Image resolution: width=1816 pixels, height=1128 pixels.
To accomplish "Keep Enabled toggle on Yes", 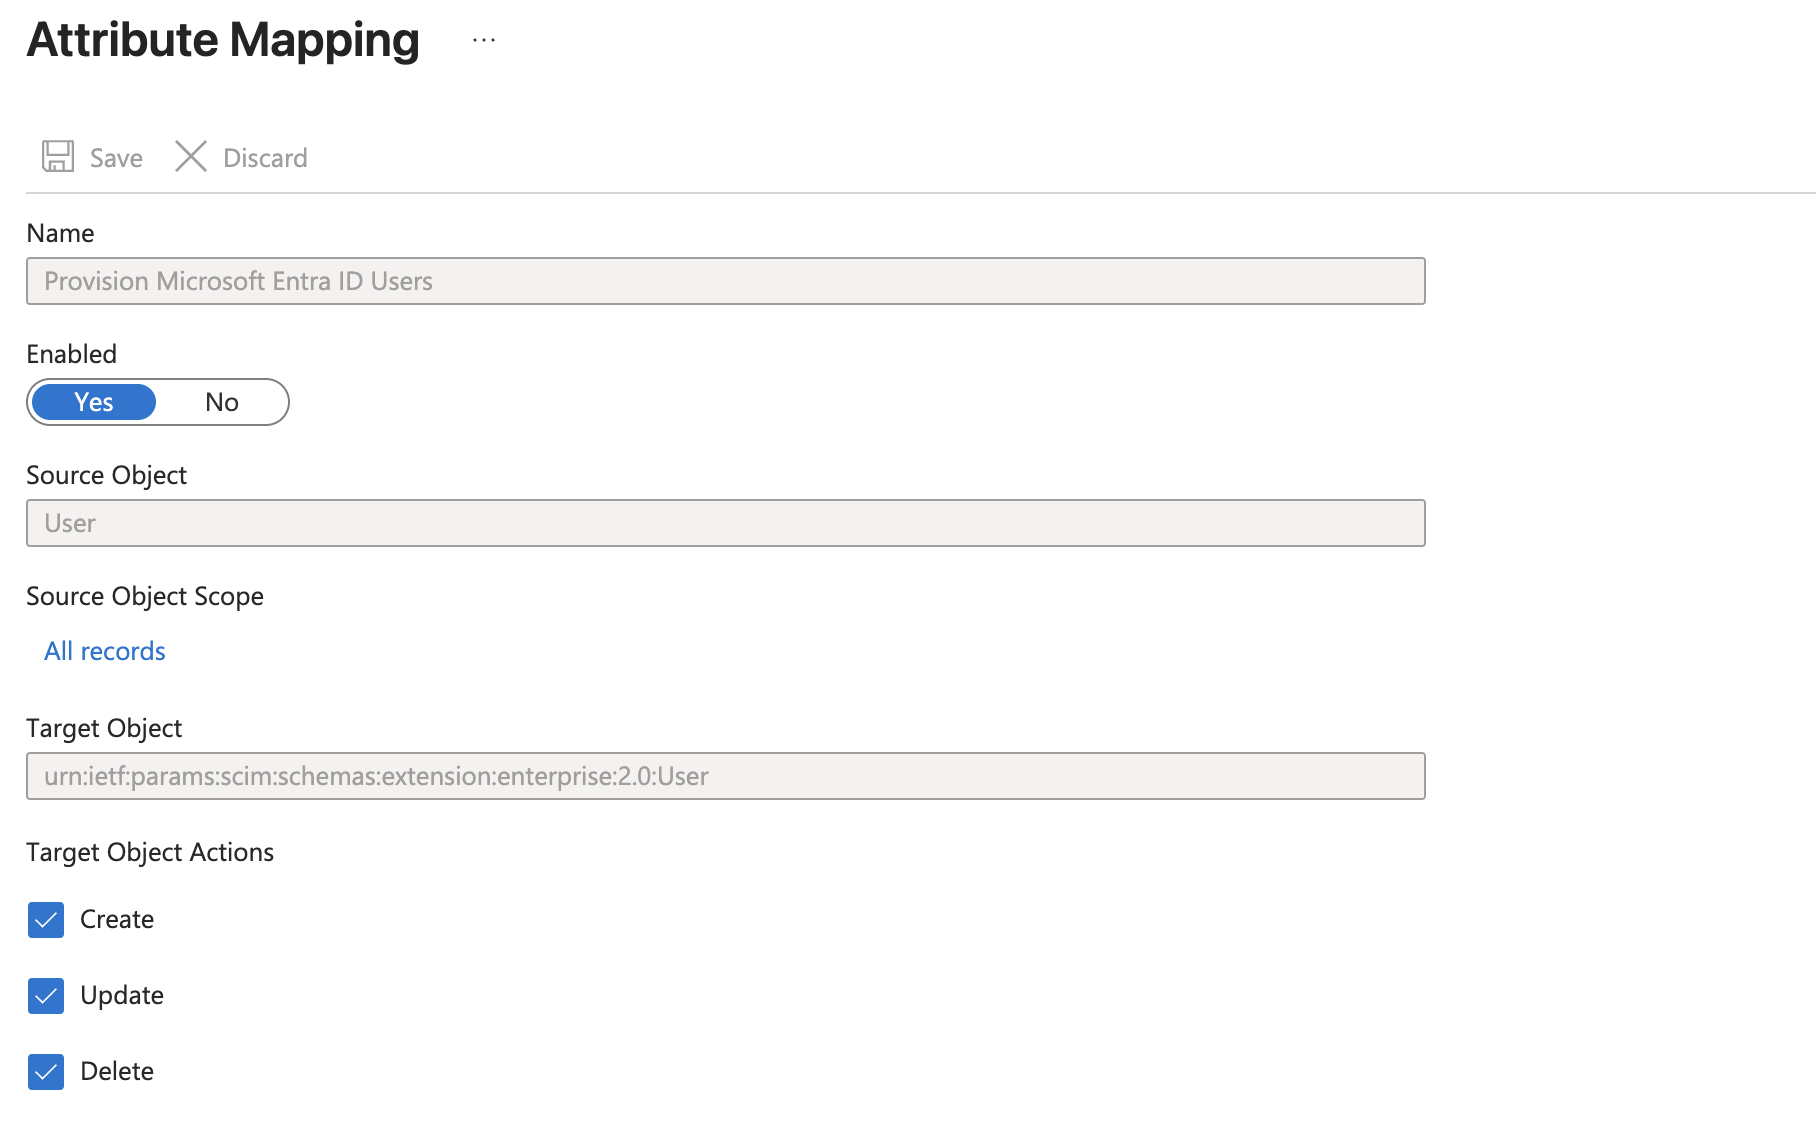I will tap(93, 402).
